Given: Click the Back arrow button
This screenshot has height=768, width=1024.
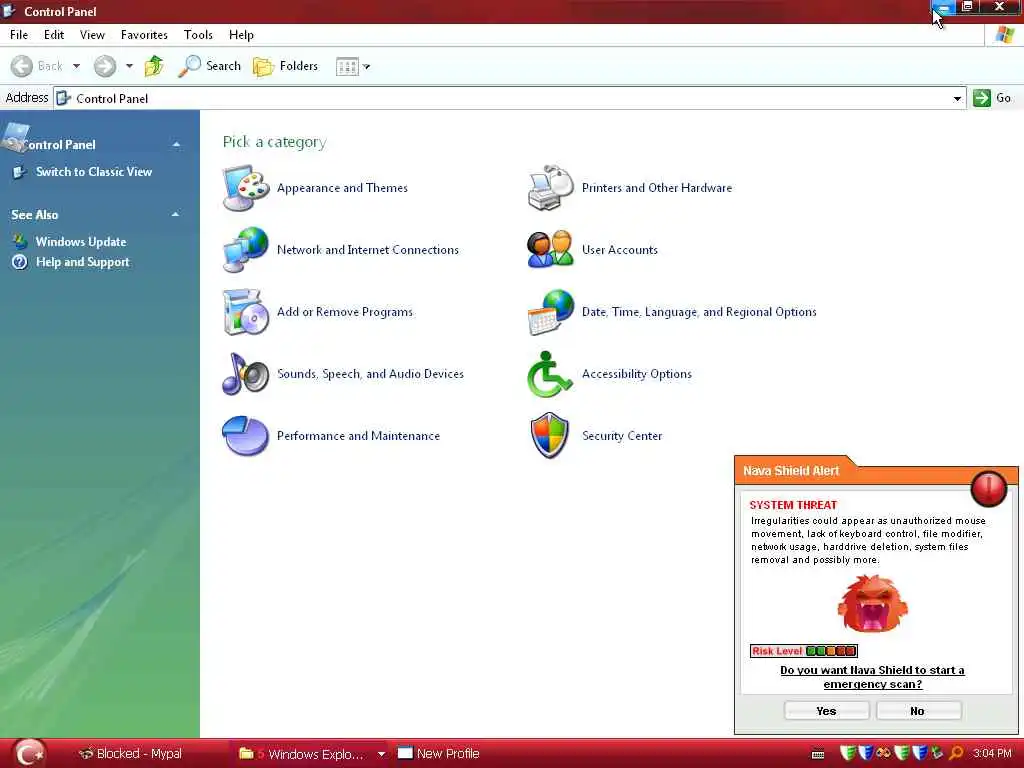Looking at the screenshot, I should [x=22, y=66].
